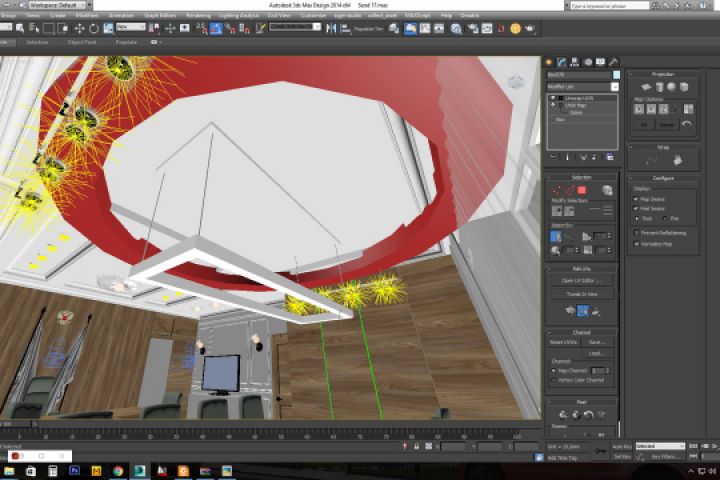Screen dimensions: 720x480
Task: Apply Planar projection map
Action: tap(646, 87)
